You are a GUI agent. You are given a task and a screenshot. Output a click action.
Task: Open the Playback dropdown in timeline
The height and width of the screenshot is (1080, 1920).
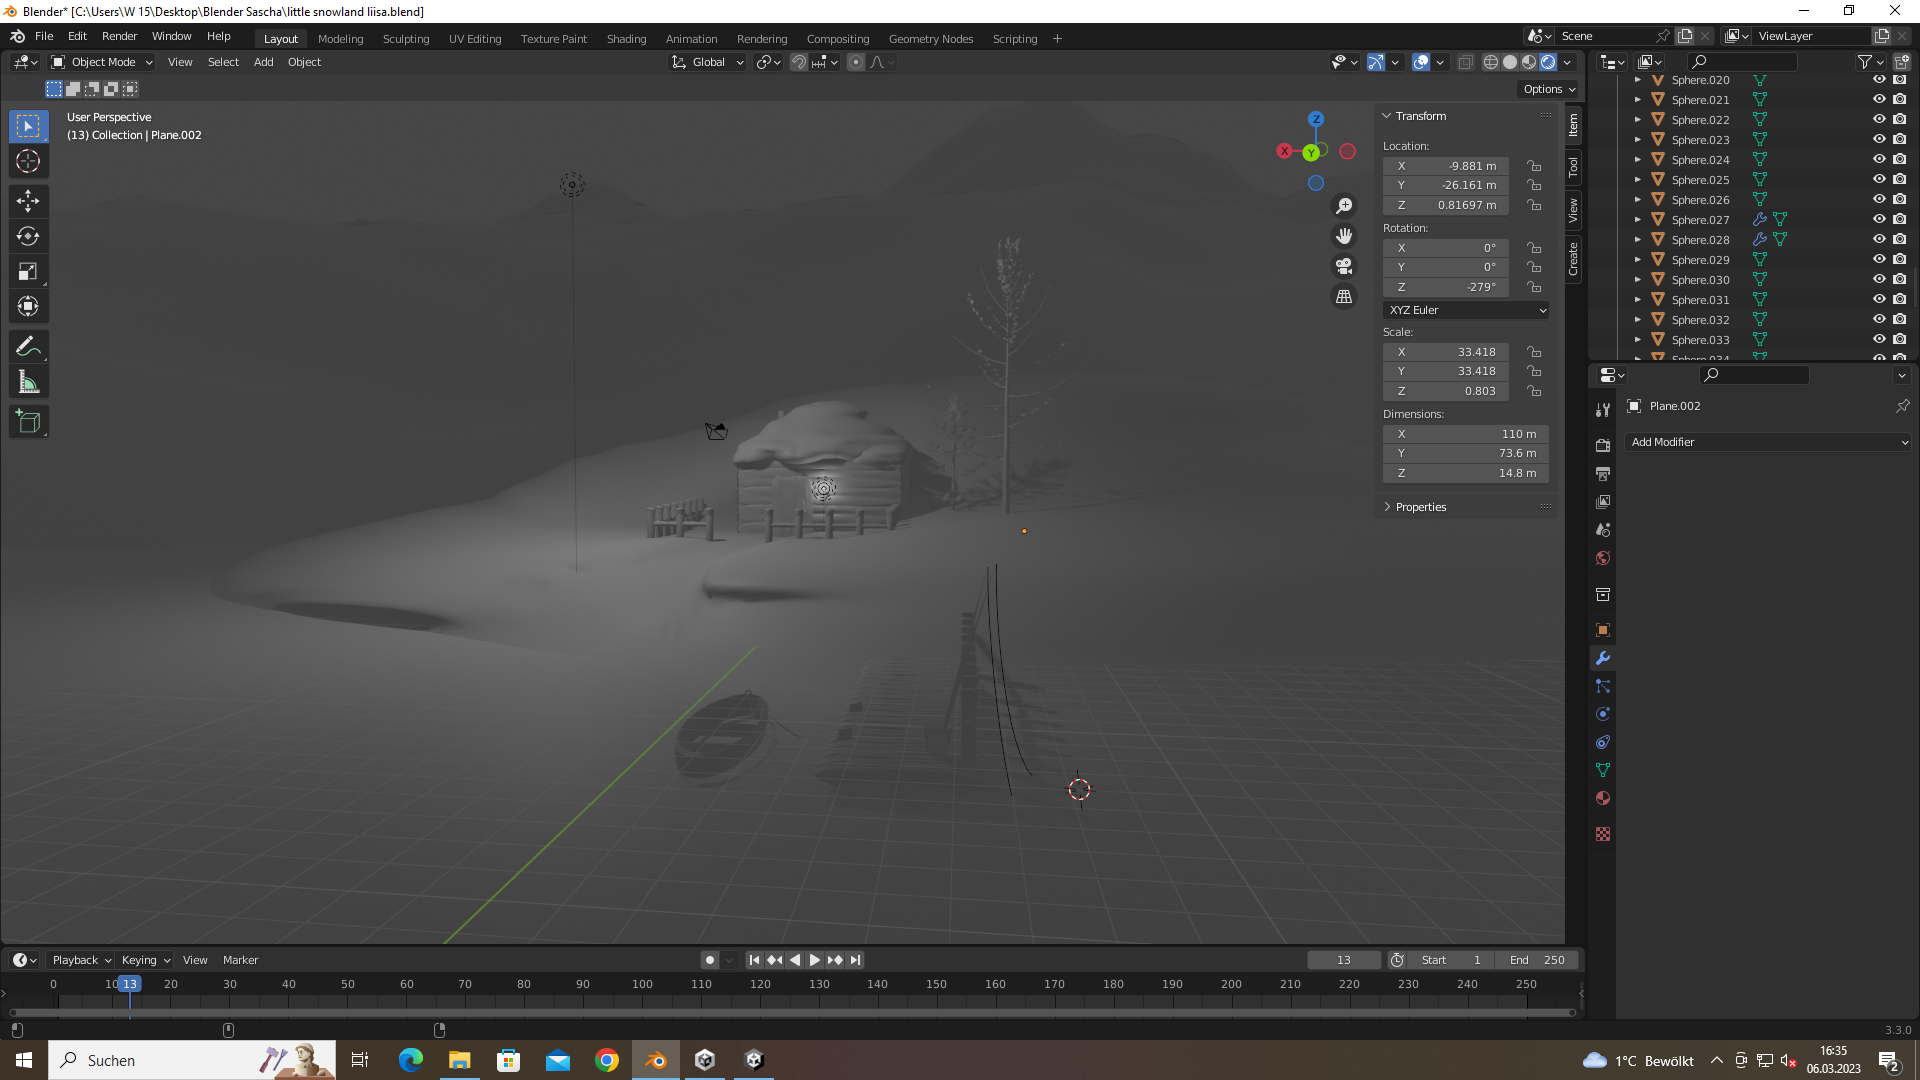pyautogui.click(x=81, y=960)
